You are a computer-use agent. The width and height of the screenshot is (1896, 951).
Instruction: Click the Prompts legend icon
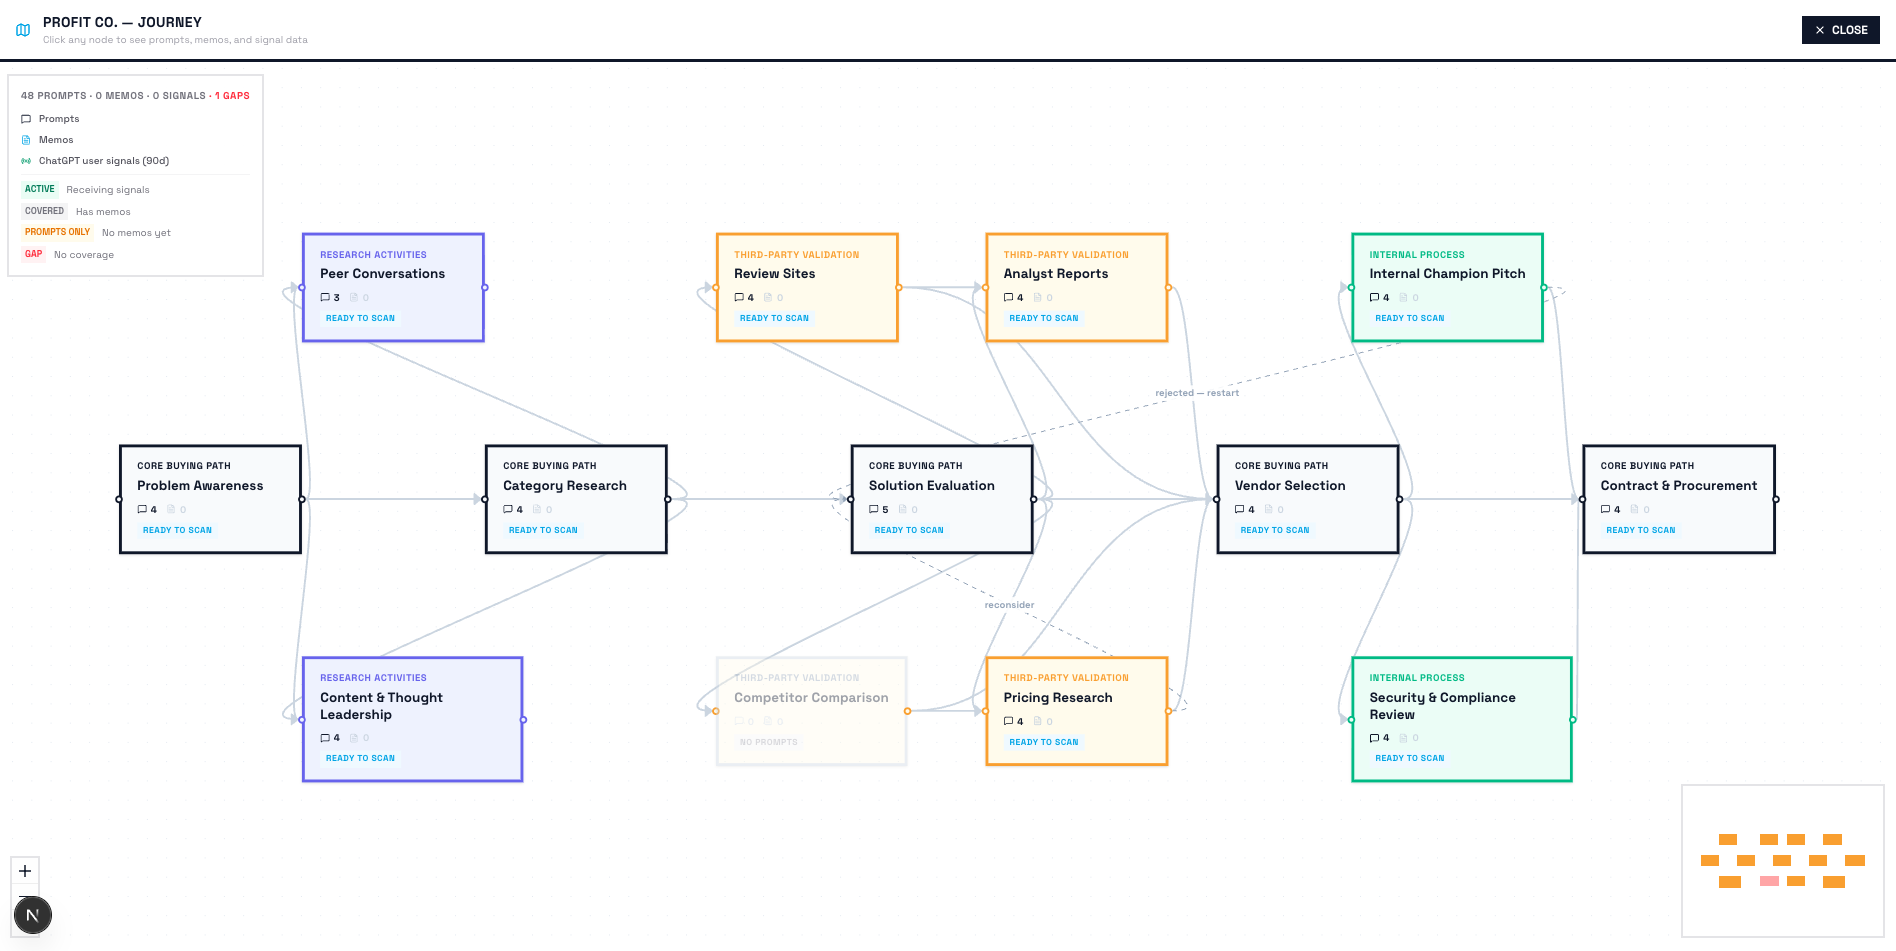[26, 119]
